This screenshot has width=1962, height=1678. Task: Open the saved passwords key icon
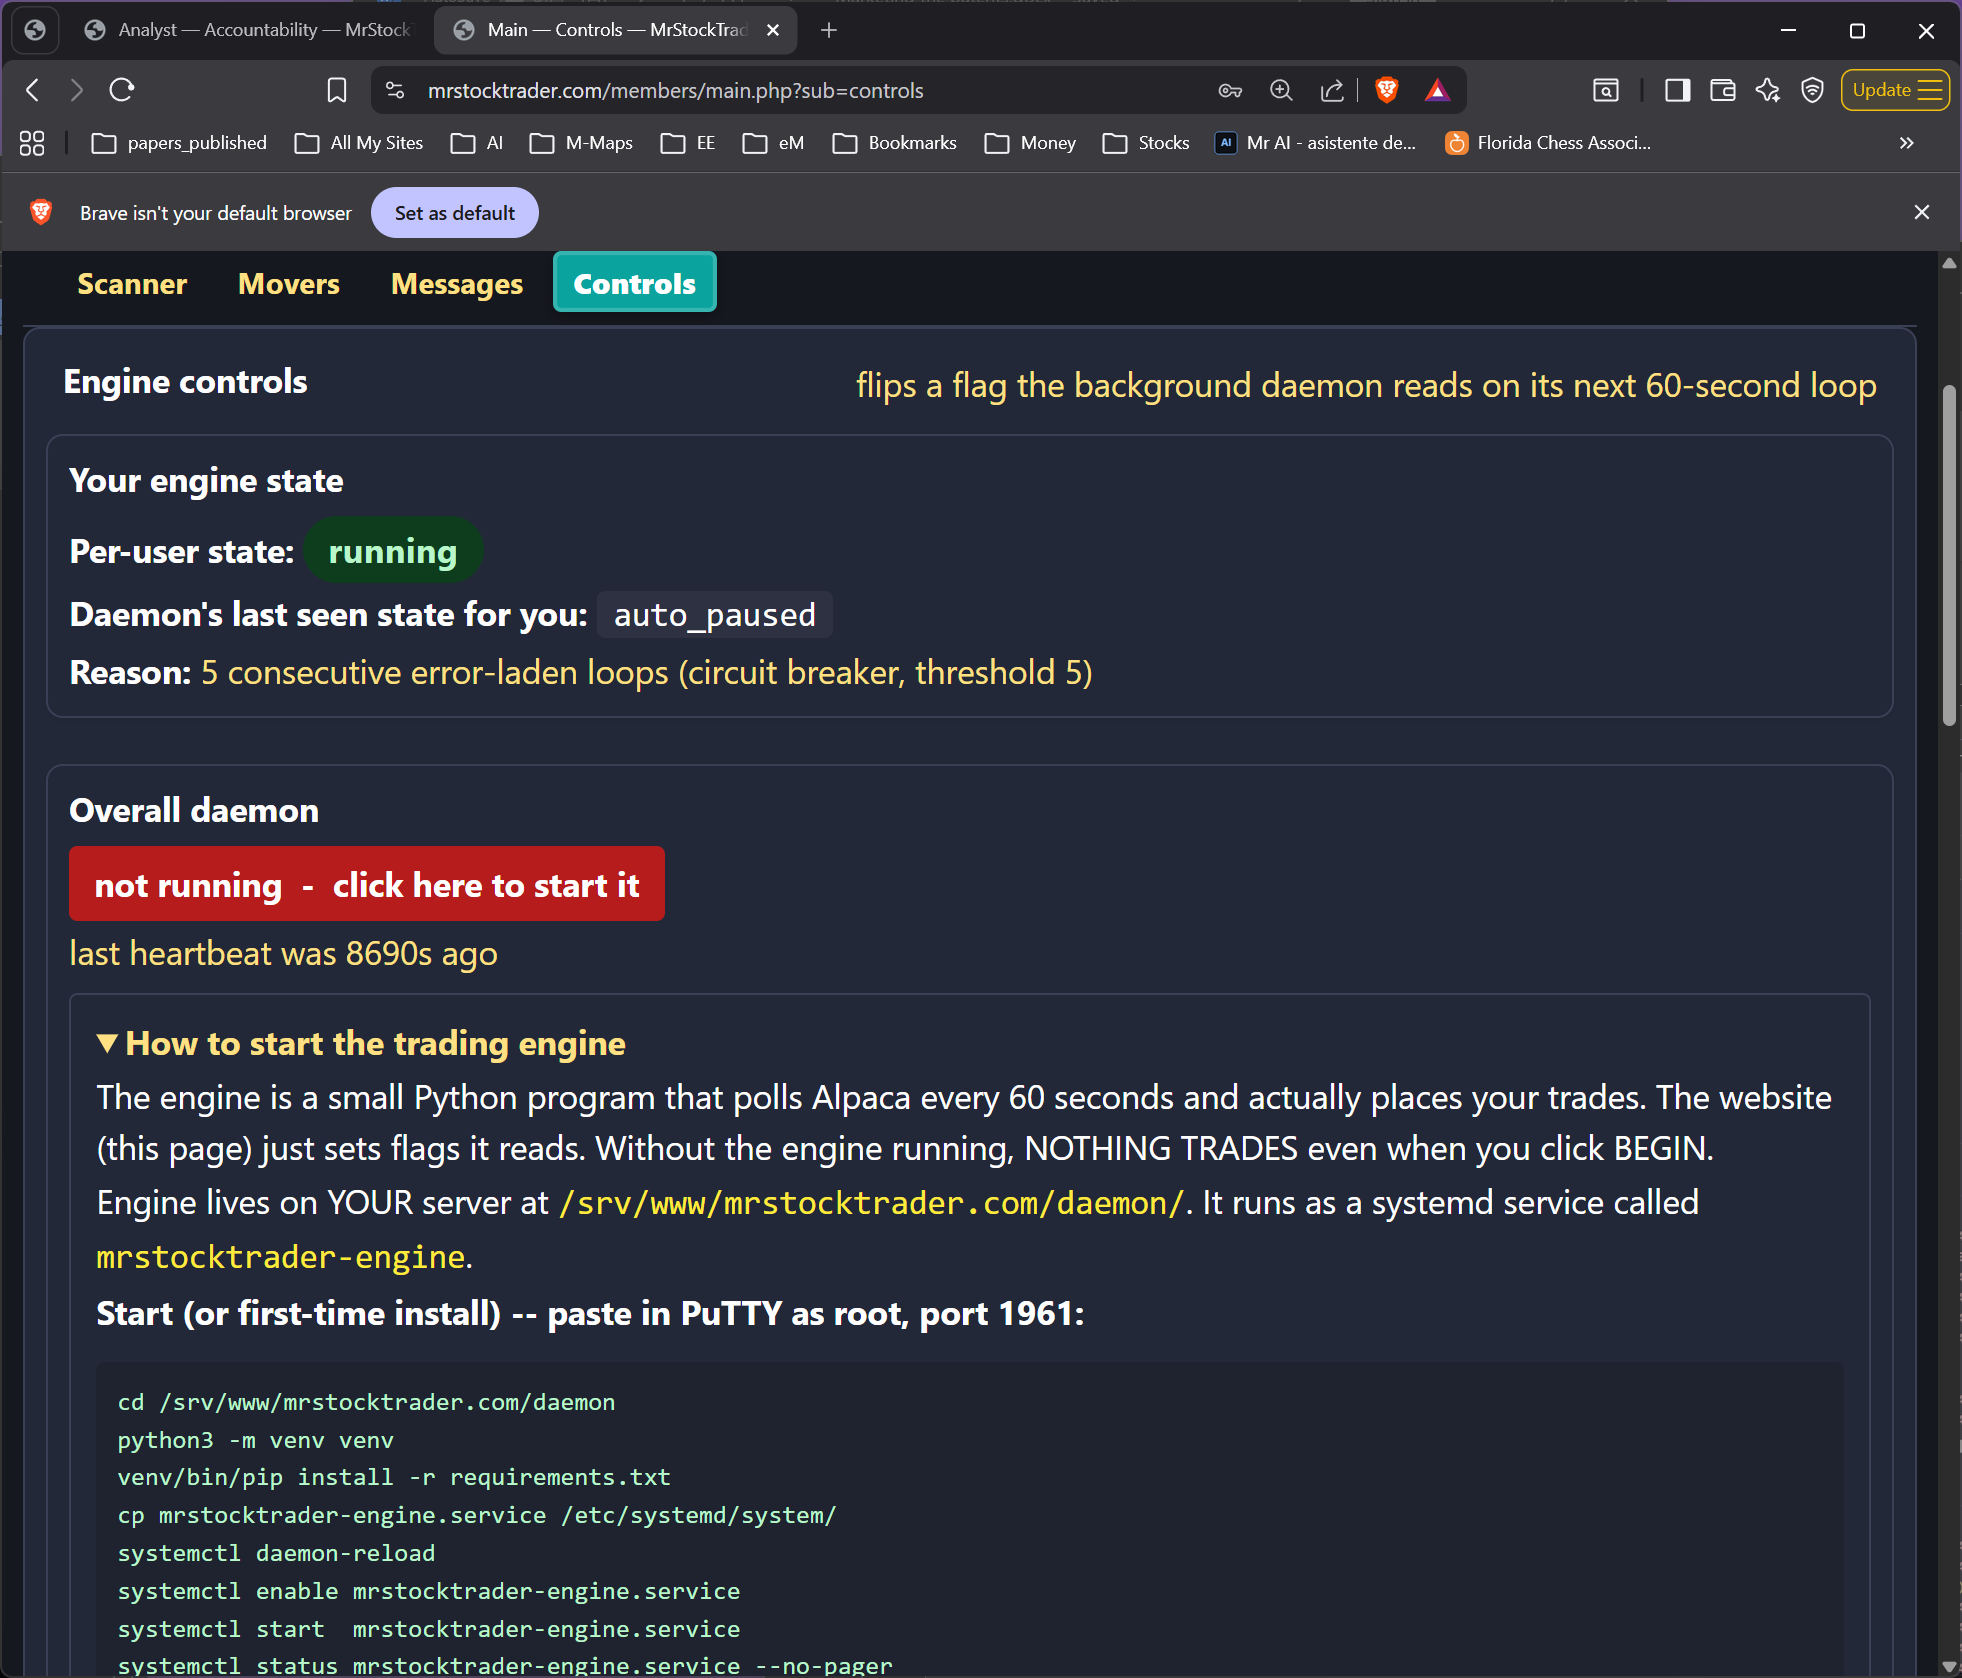(x=1230, y=90)
